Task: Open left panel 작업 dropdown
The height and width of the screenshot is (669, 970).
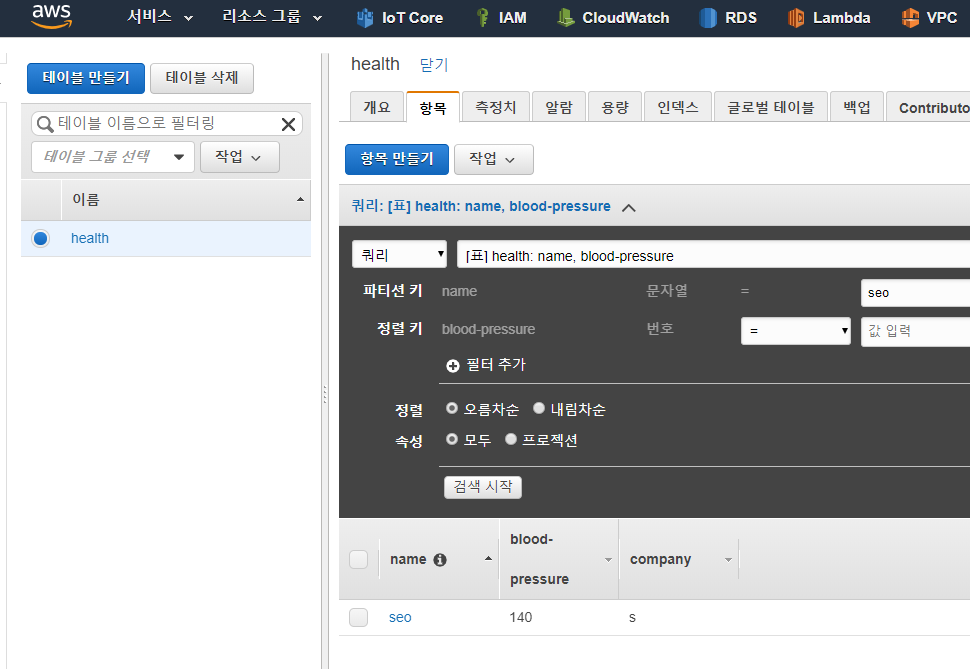Action: [x=239, y=157]
